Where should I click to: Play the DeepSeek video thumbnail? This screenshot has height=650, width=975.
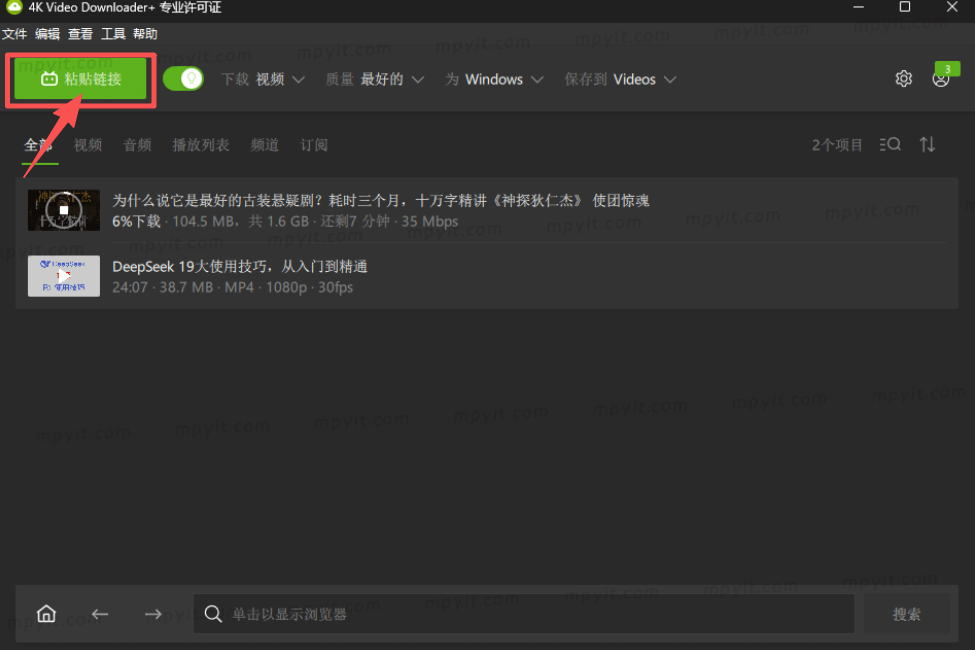63,276
